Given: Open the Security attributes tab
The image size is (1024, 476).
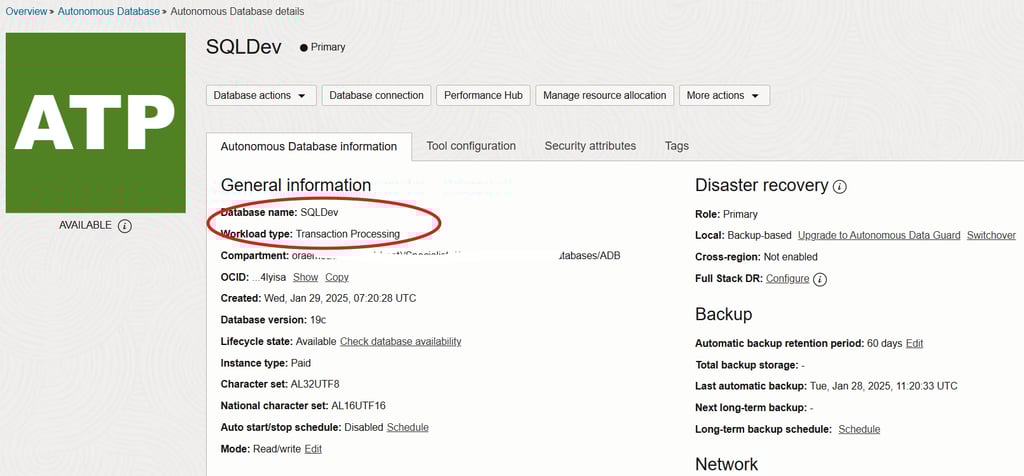Looking at the screenshot, I should coord(590,146).
